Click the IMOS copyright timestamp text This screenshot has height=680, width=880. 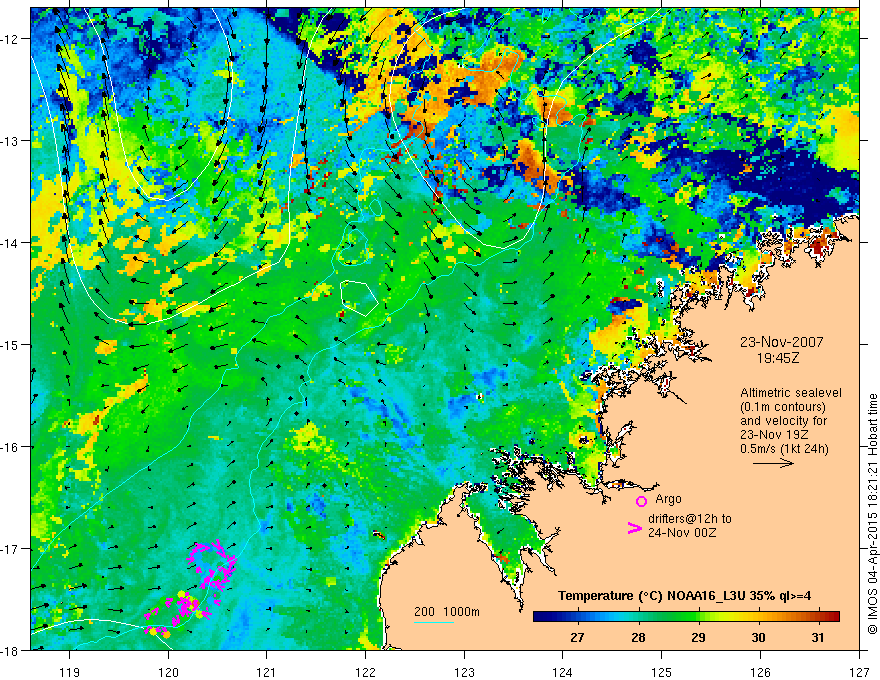coord(872,513)
